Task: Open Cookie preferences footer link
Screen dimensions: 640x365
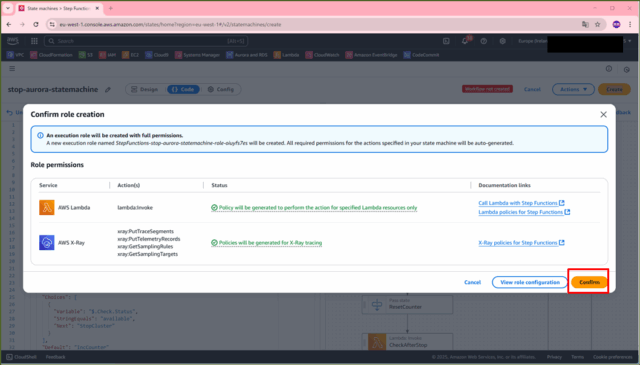Action: 613,357
